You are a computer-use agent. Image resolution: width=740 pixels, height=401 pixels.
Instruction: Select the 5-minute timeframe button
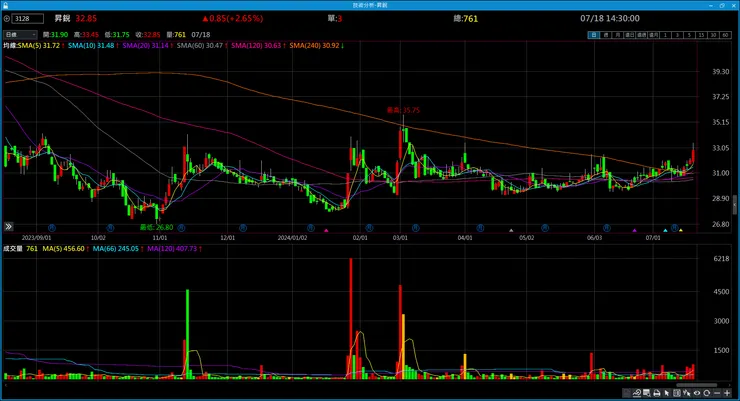pos(689,35)
